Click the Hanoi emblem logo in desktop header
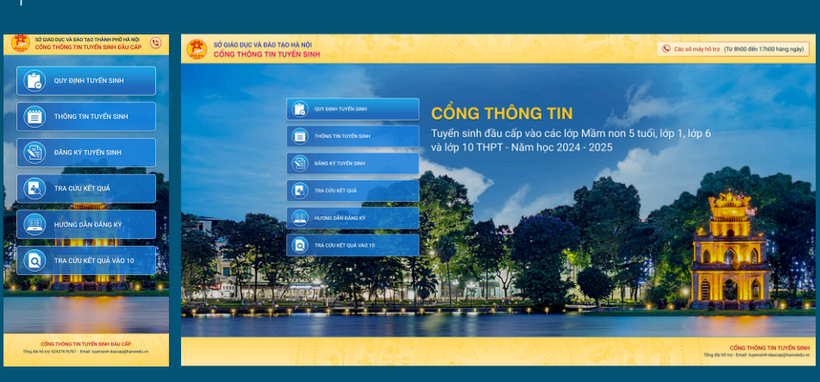The height and width of the screenshot is (382, 820). coord(197,49)
